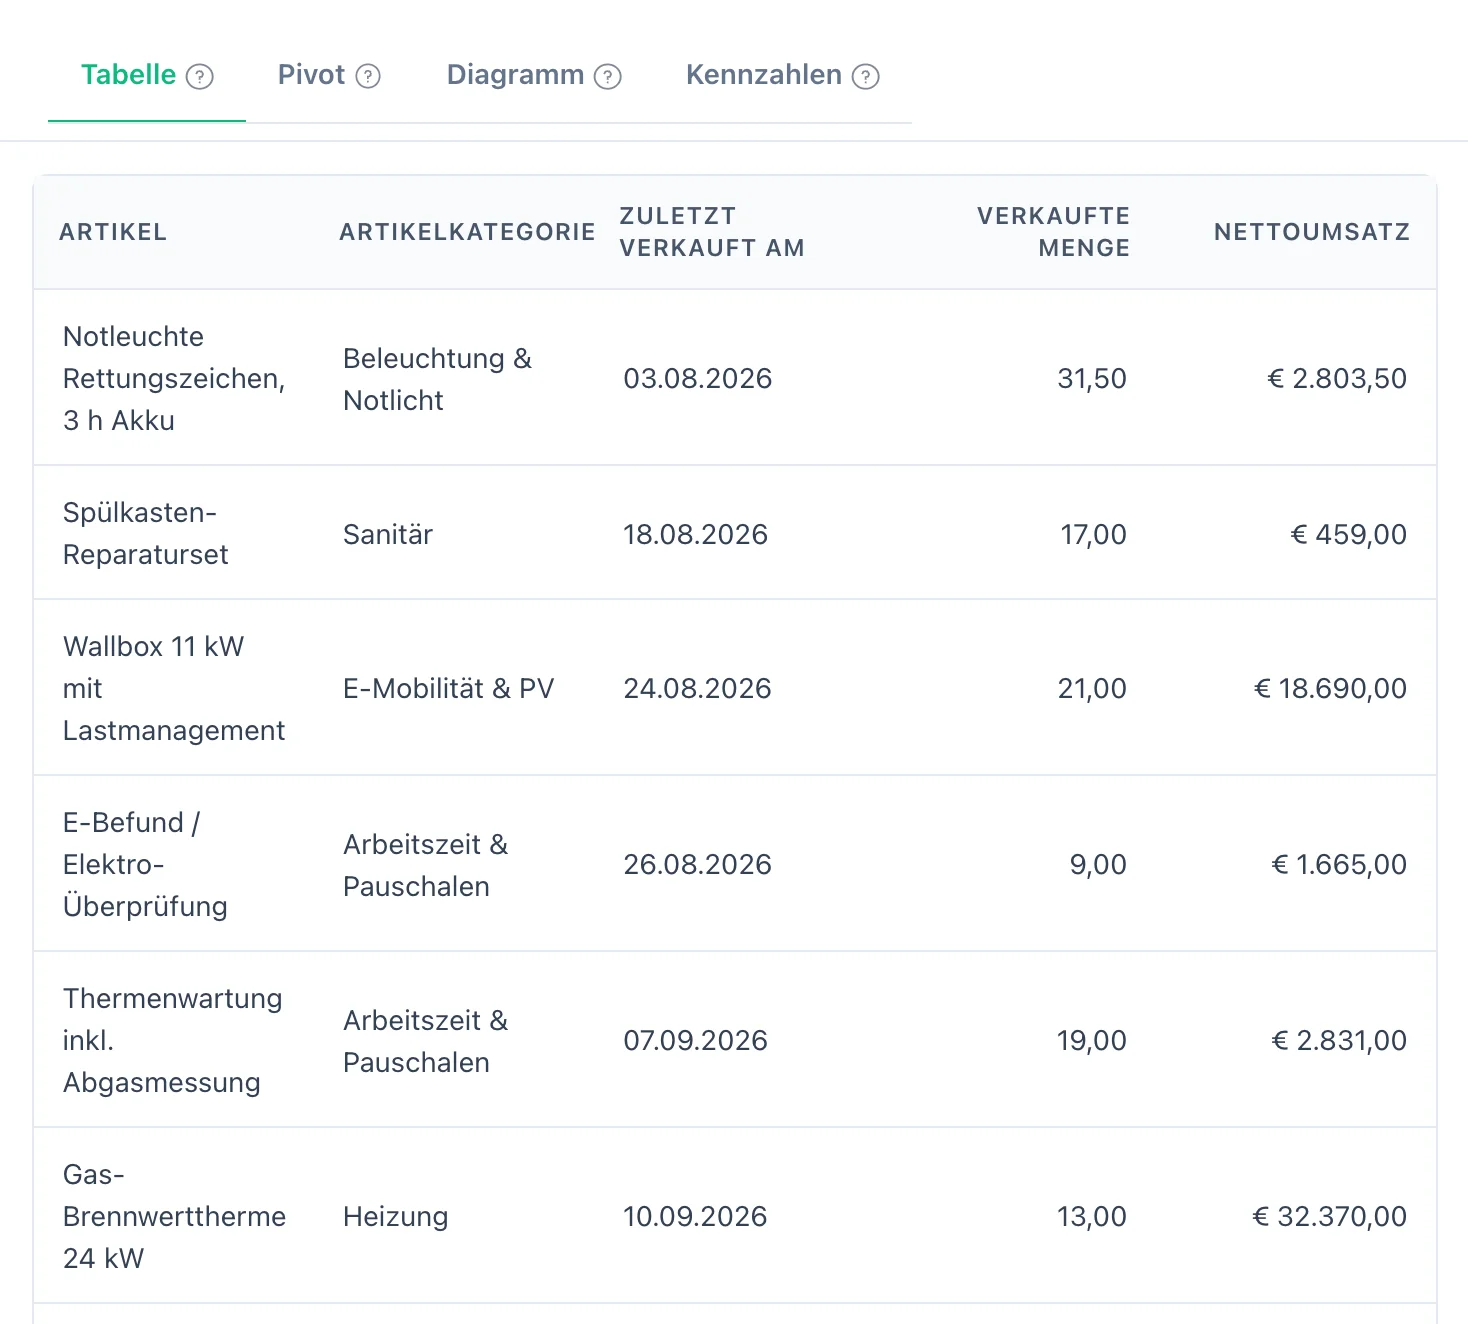Click net revenue € 1.665,00
The image size is (1468, 1324).
(1339, 864)
